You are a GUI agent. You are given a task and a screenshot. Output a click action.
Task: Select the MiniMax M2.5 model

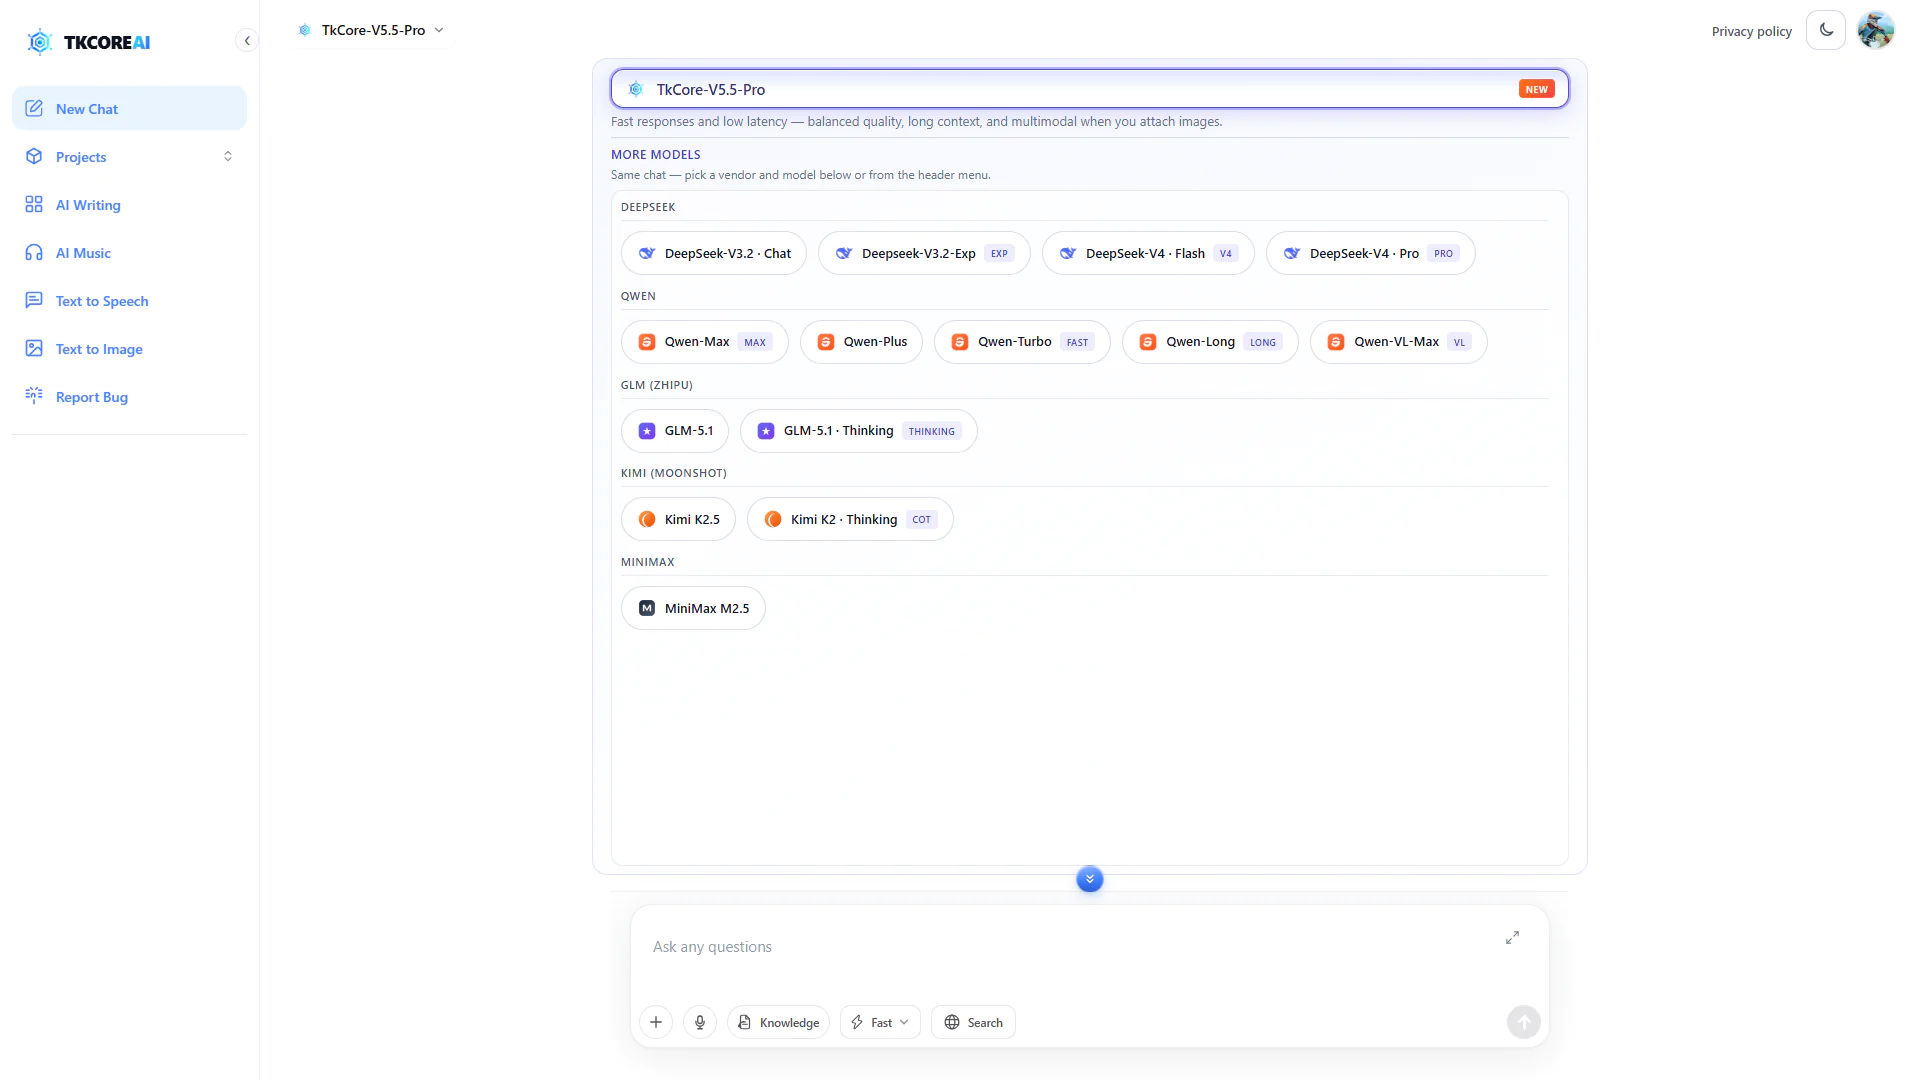[x=693, y=608]
